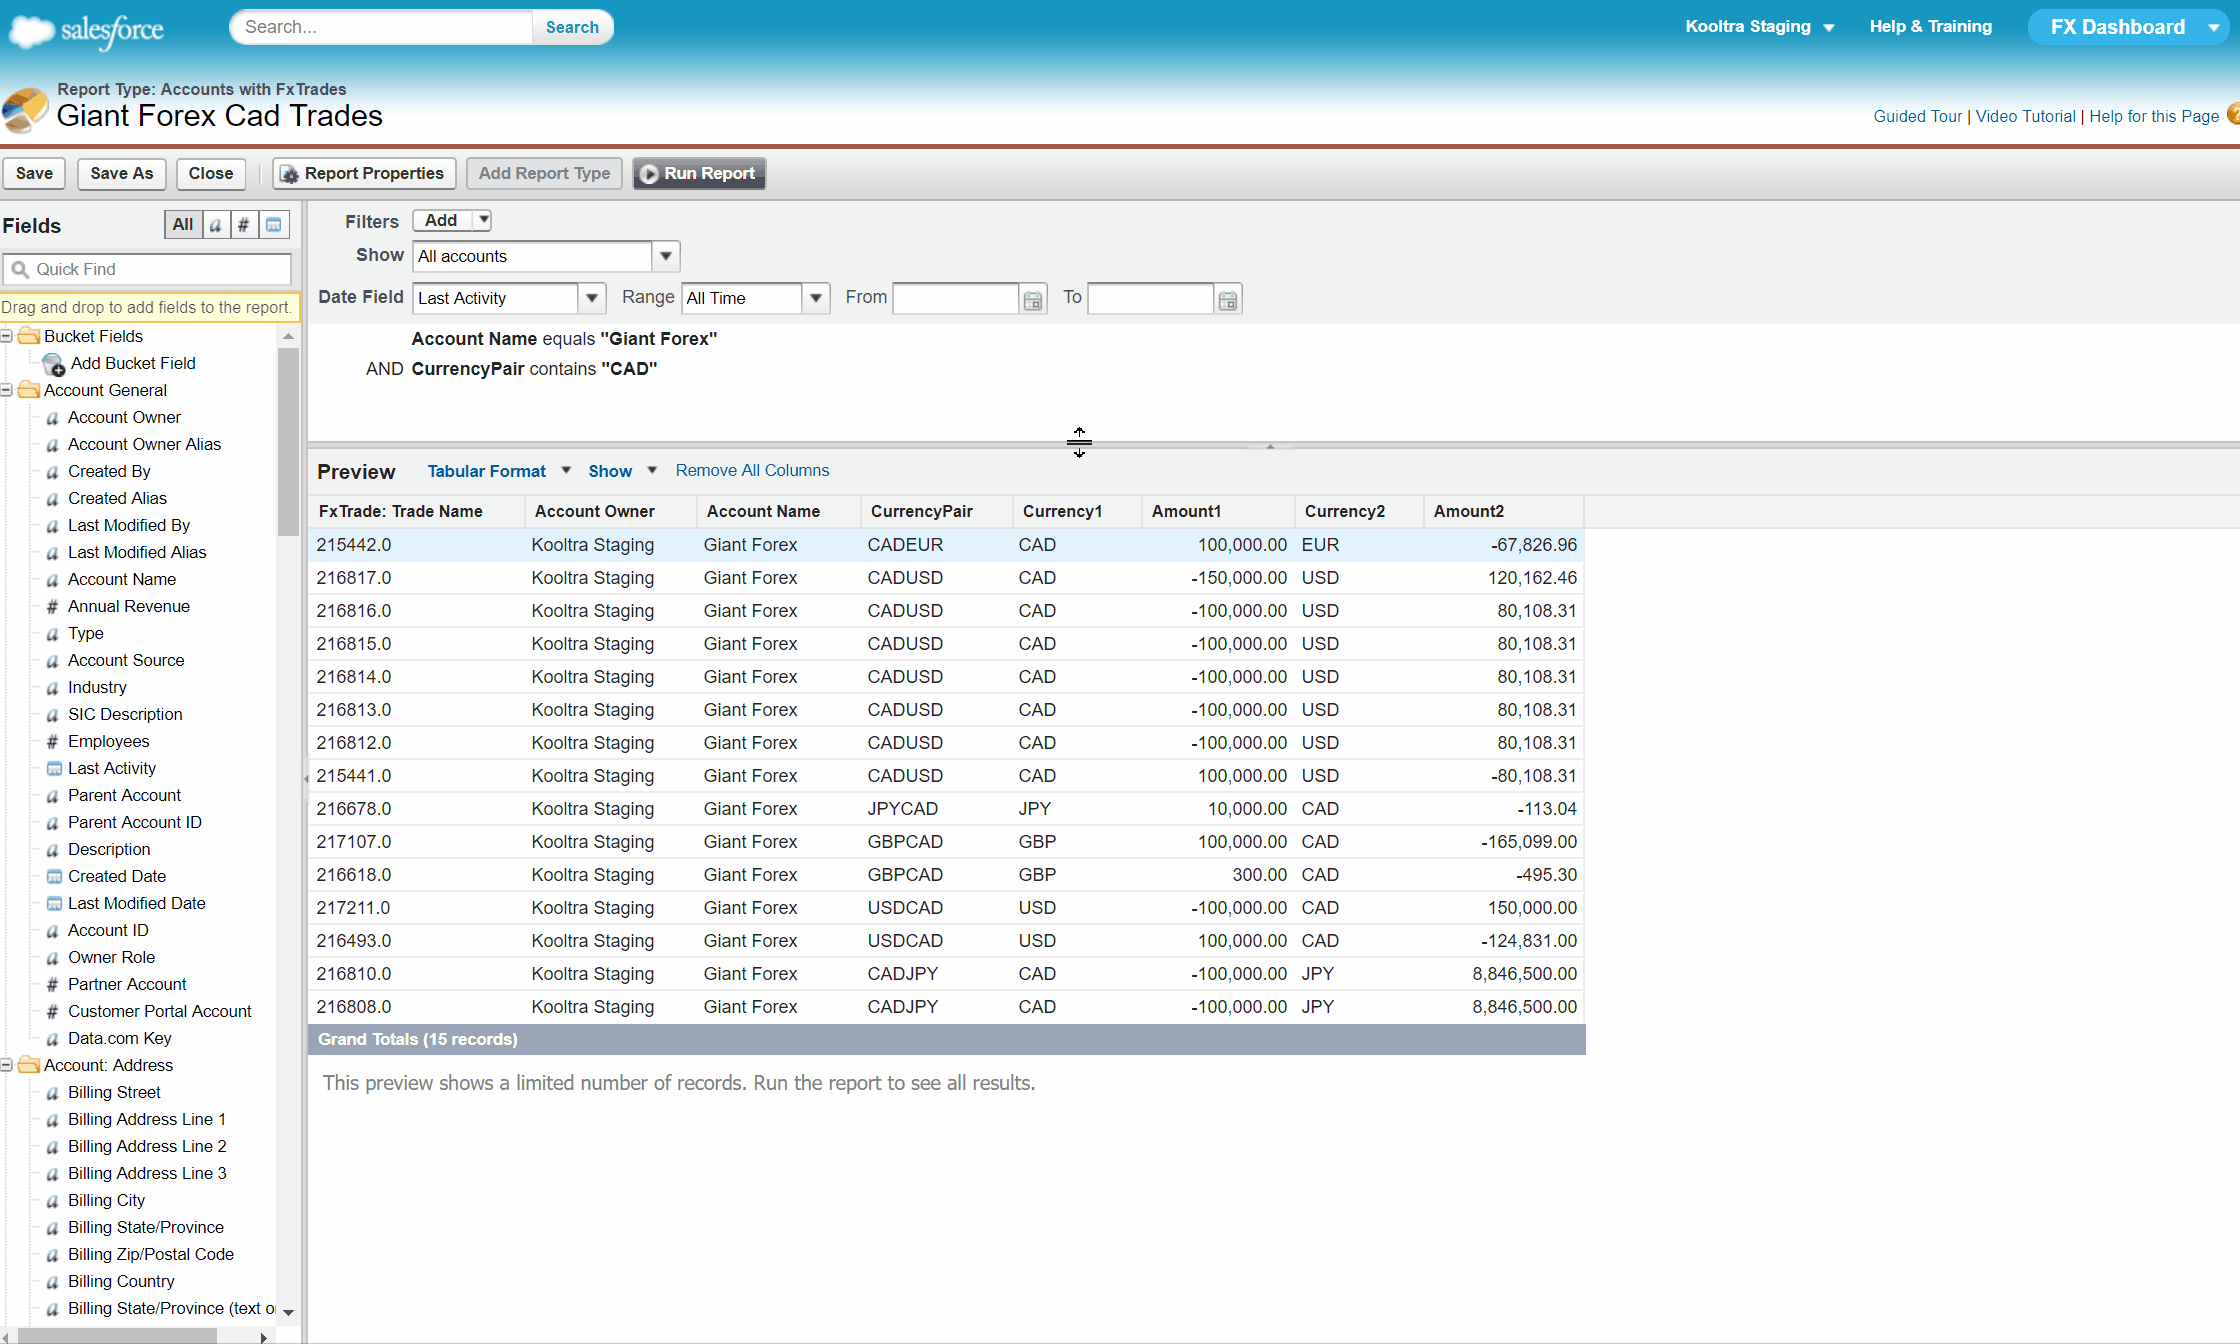Click the CurrencyPair column header

[x=937, y=511]
